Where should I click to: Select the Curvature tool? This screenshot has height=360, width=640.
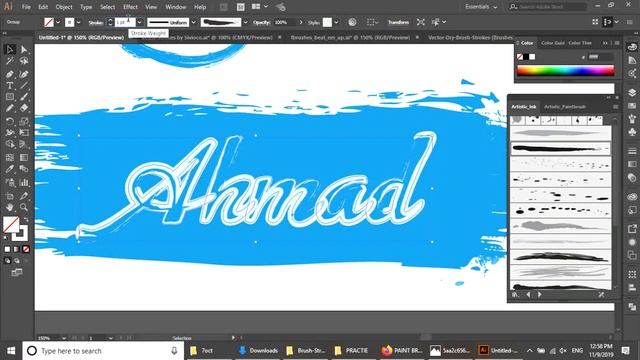tap(24, 74)
